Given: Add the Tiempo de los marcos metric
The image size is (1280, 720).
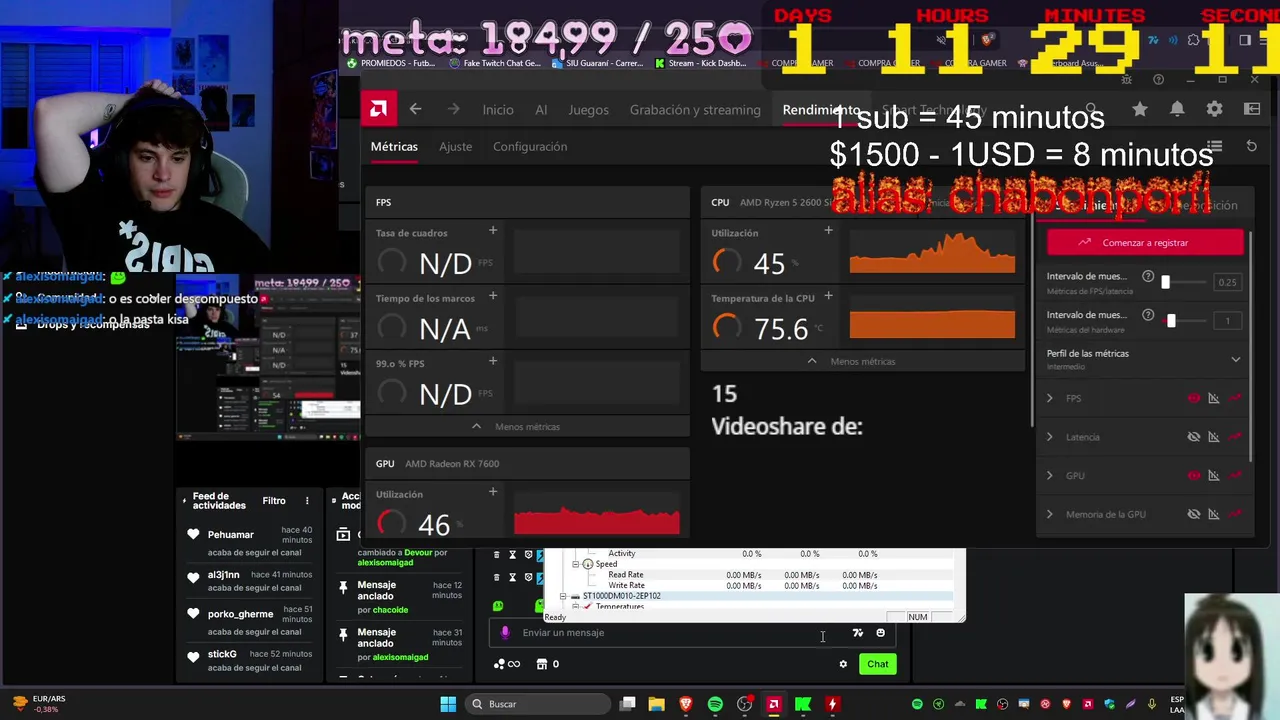Looking at the screenshot, I should coord(492,296).
